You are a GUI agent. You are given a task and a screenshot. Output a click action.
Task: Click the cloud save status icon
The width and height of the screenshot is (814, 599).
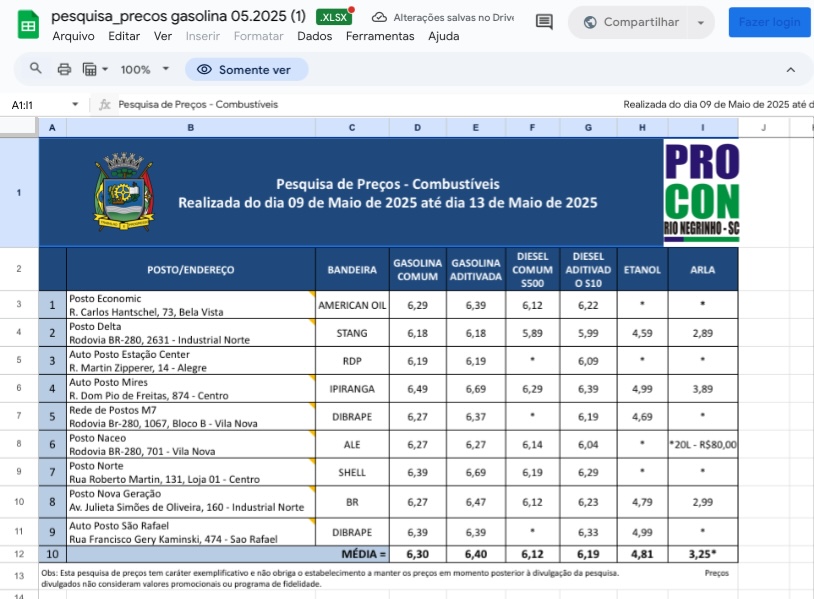pyautogui.click(x=379, y=18)
